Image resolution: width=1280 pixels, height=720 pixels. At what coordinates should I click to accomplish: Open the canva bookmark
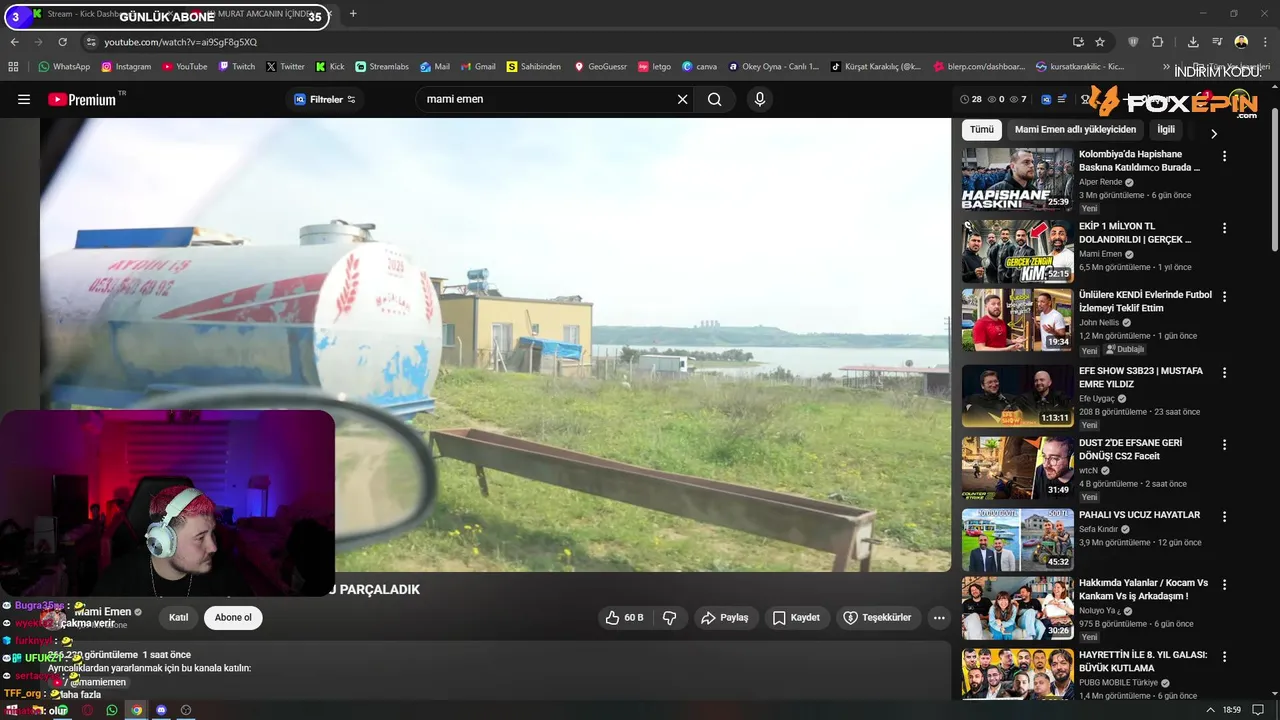[x=700, y=67]
